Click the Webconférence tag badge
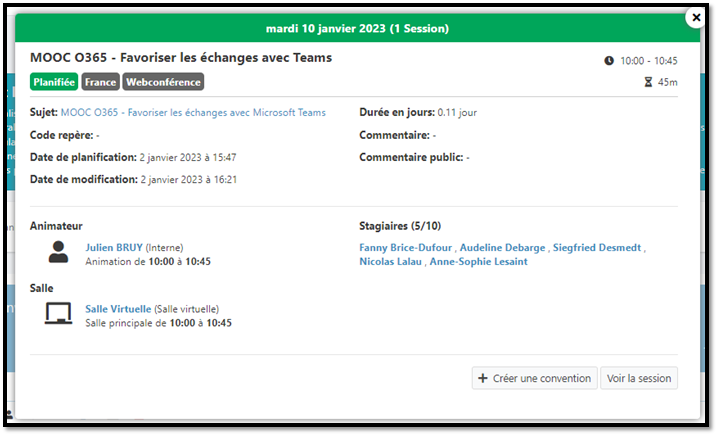The image size is (718, 436). pyautogui.click(x=163, y=82)
